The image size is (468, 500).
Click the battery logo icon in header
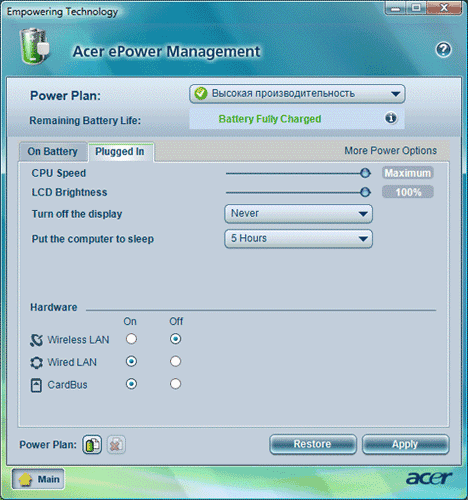[x=35, y=46]
